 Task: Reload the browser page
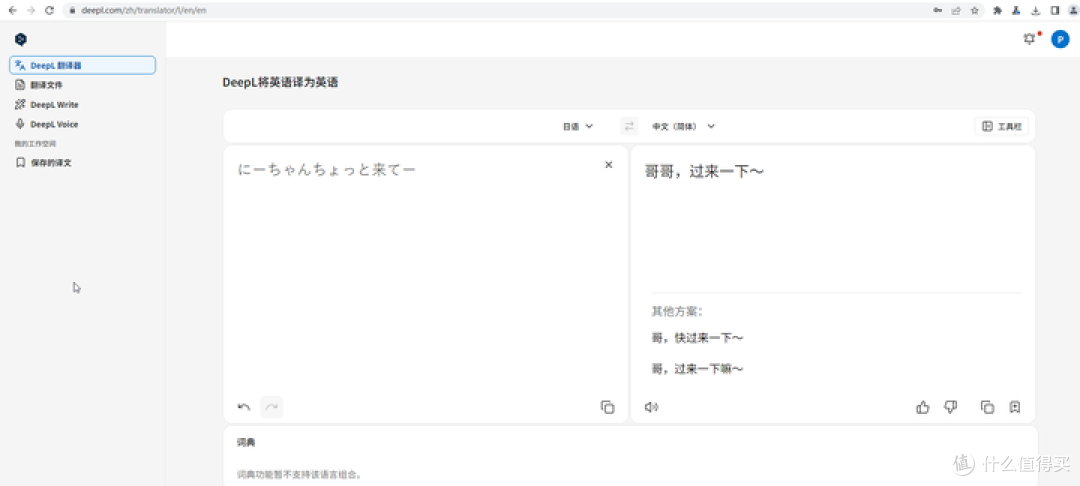(49, 10)
